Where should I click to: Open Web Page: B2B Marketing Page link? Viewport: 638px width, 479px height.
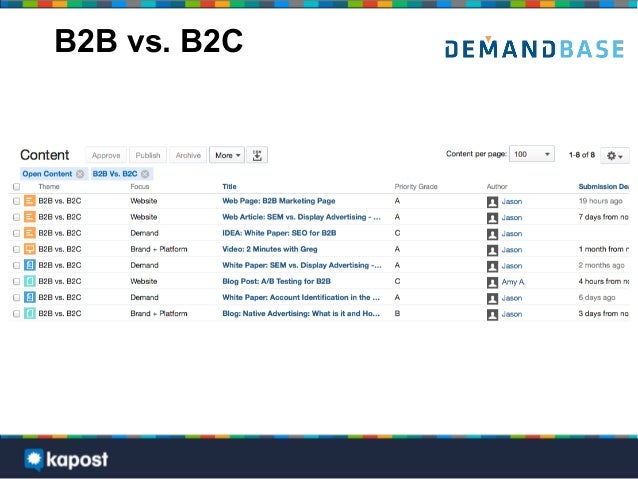(279, 201)
